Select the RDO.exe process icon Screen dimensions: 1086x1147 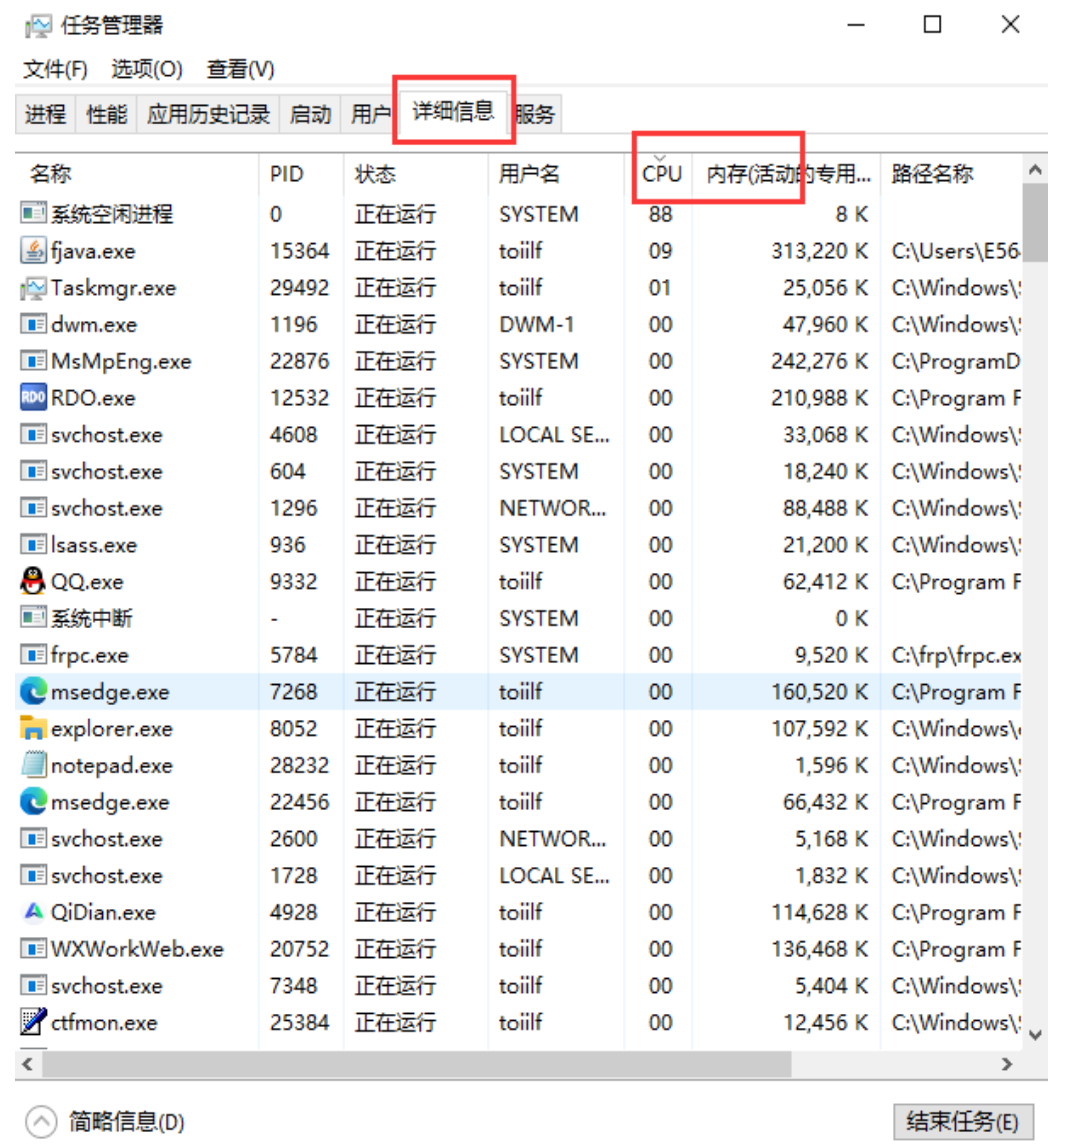click(x=34, y=398)
